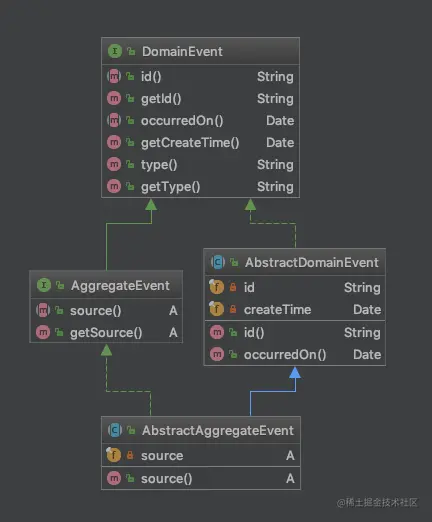Click abstract method icon beside AggregateEvent source()

click(43, 310)
